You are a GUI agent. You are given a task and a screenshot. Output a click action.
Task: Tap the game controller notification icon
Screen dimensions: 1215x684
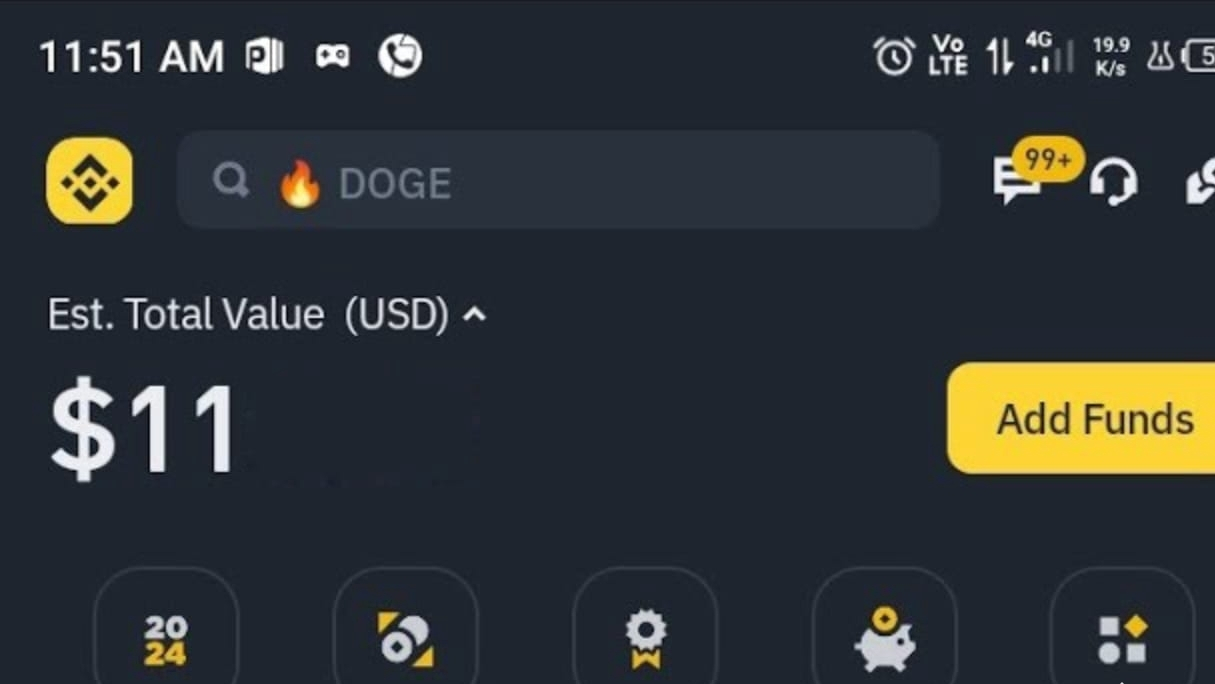tap(333, 56)
